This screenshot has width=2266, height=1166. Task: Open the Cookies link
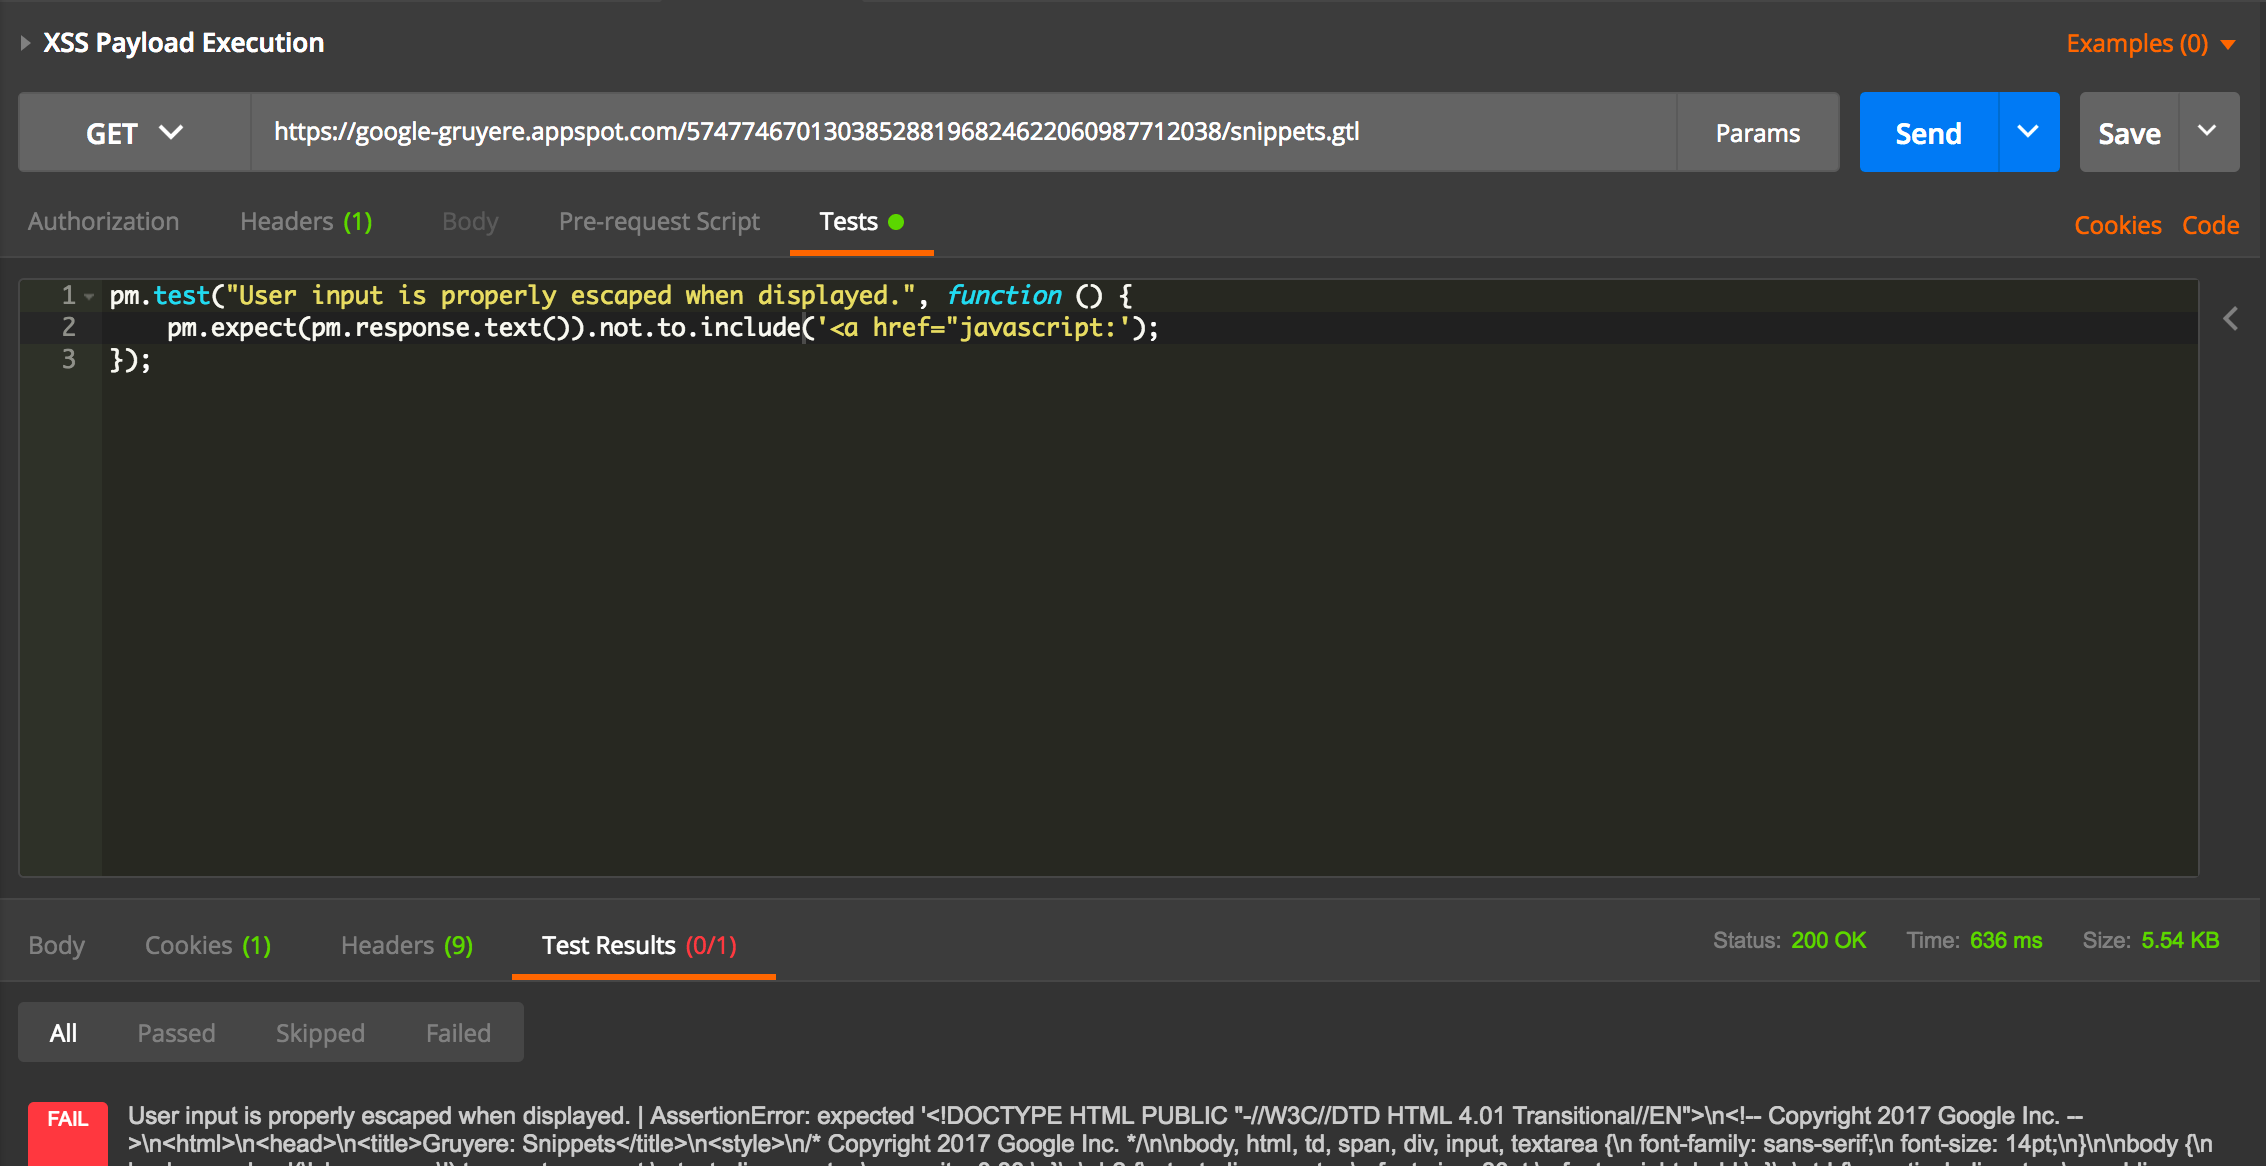point(2117,225)
